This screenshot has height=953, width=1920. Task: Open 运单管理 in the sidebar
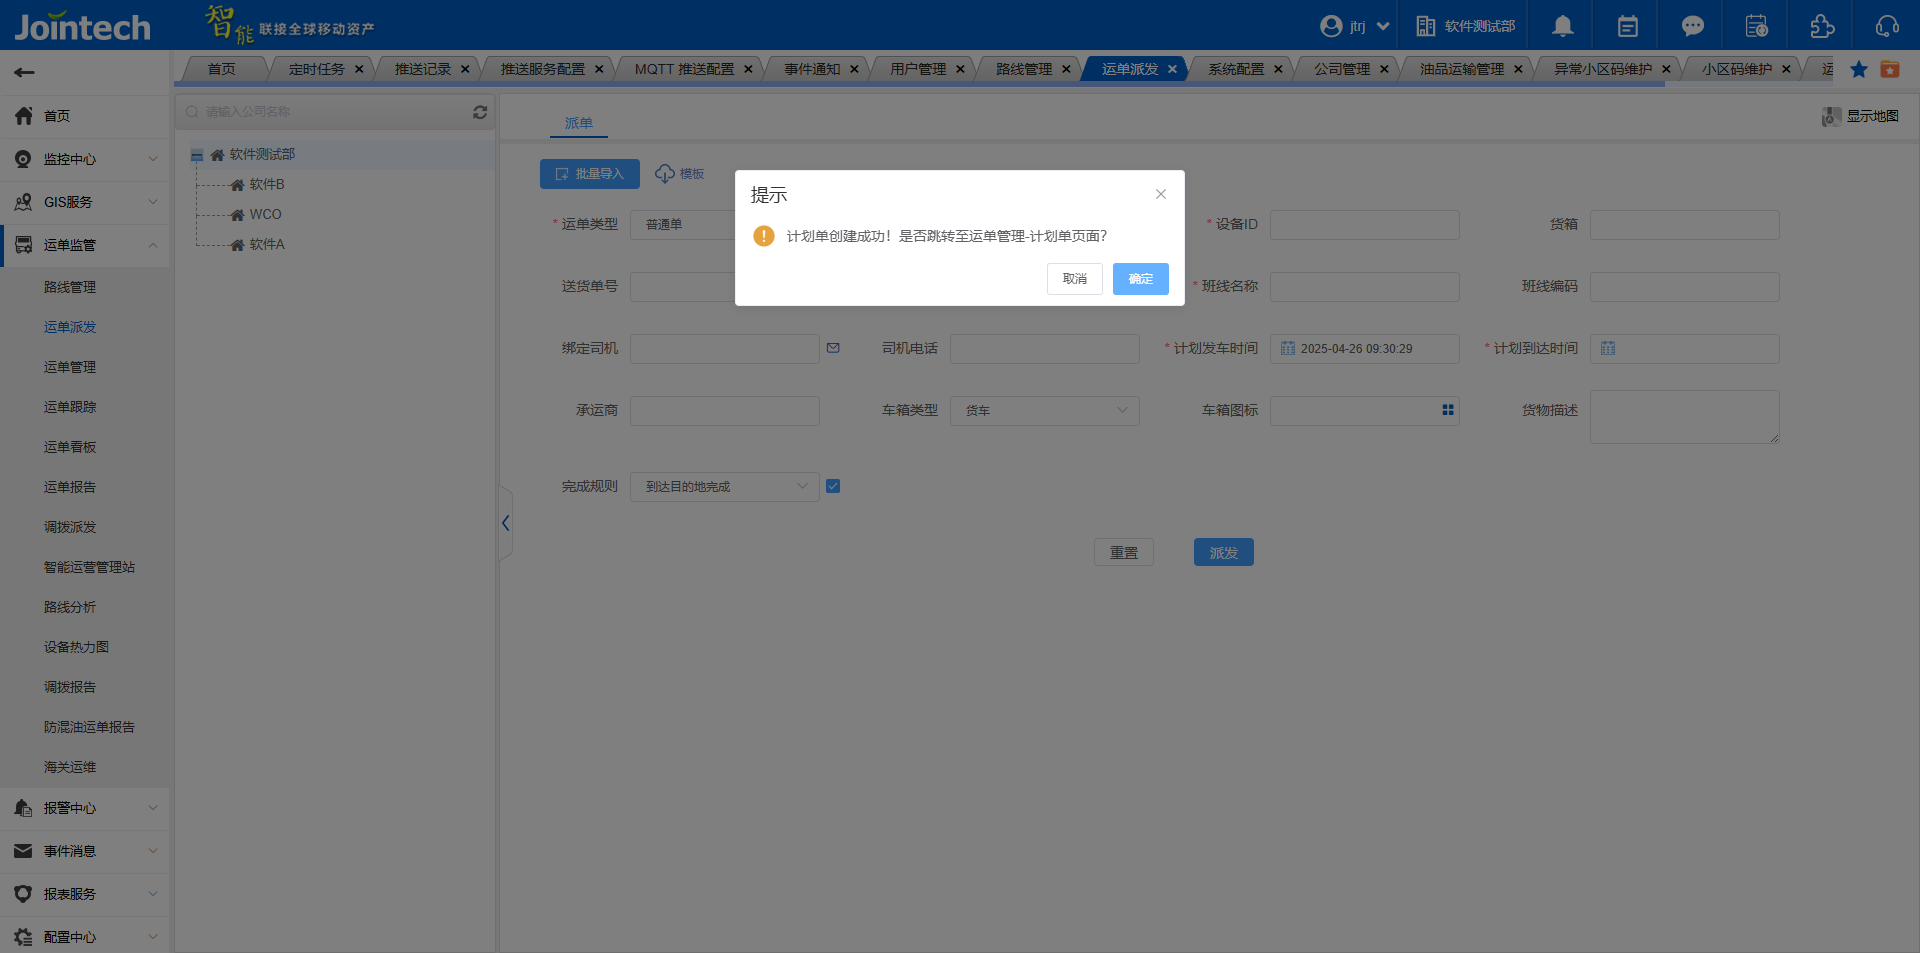tap(70, 367)
